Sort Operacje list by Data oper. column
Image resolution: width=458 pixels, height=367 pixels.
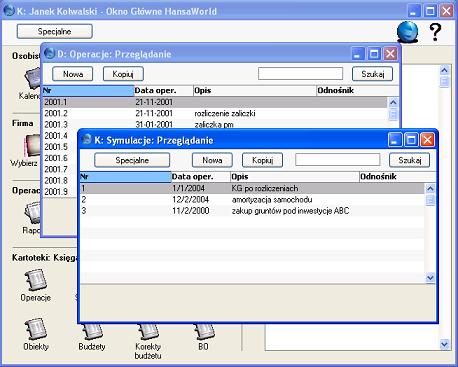point(163,91)
